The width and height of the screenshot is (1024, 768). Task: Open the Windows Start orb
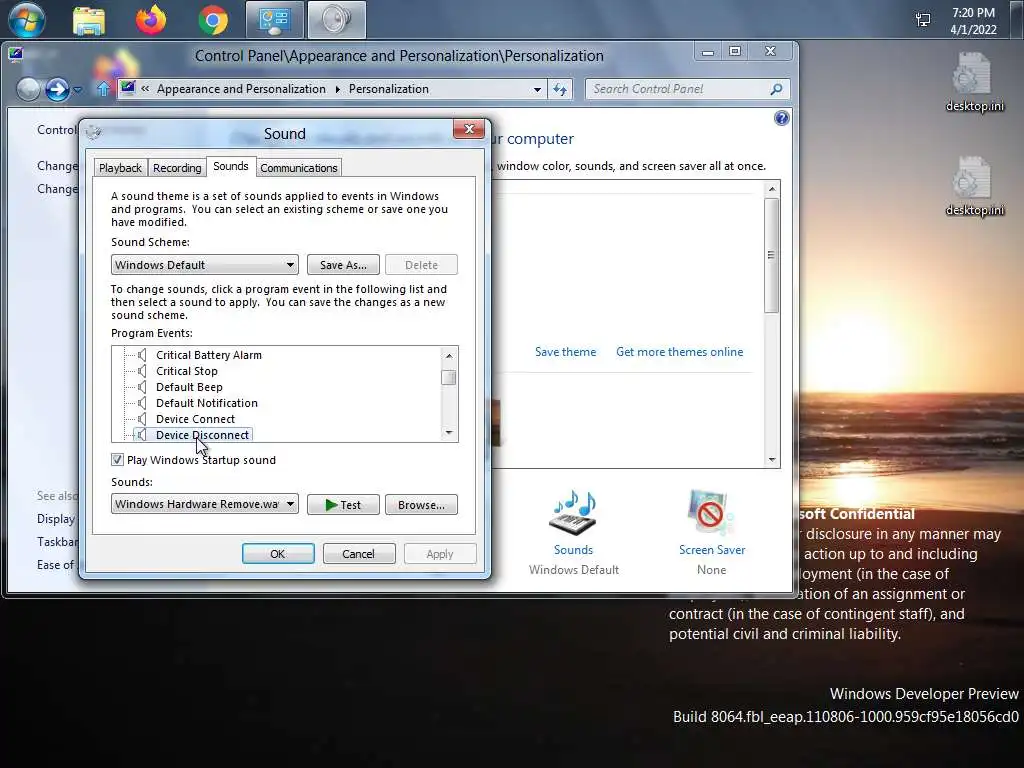tap(27, 20)
